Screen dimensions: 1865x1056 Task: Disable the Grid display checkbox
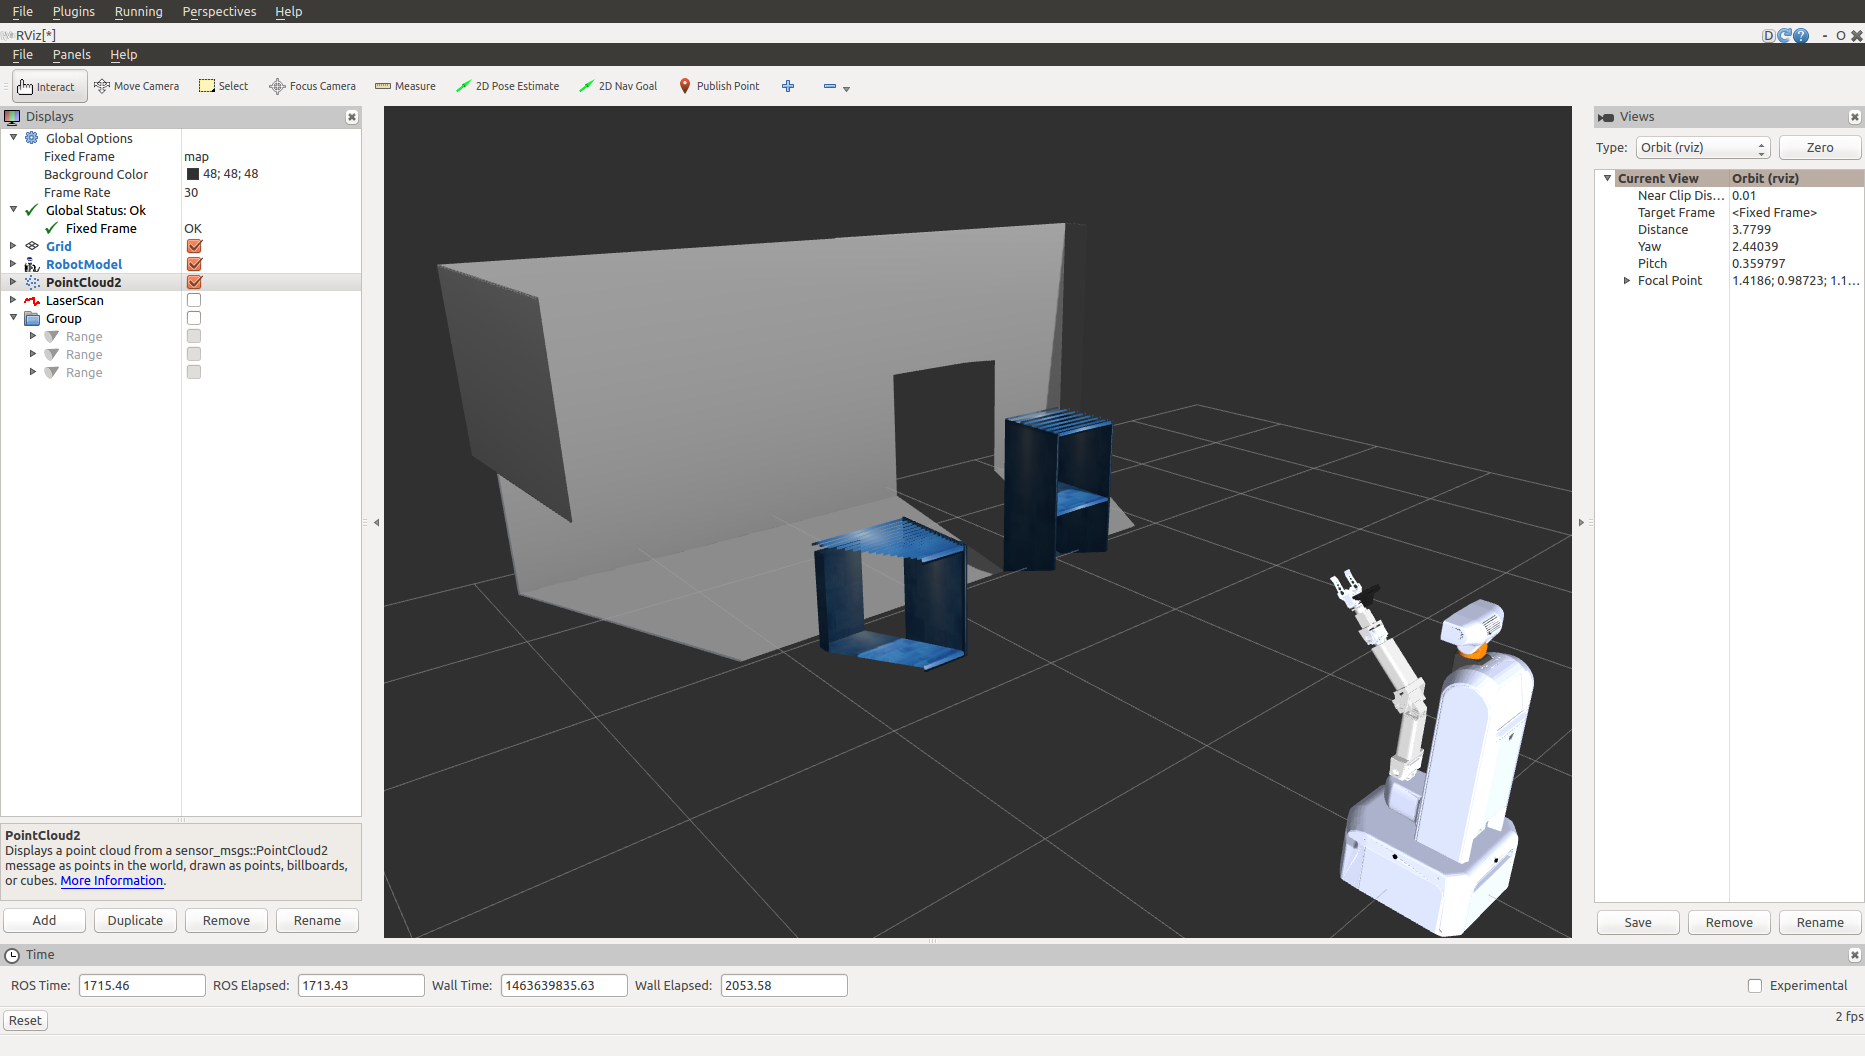pyautogui.click(x=194, y=246)
